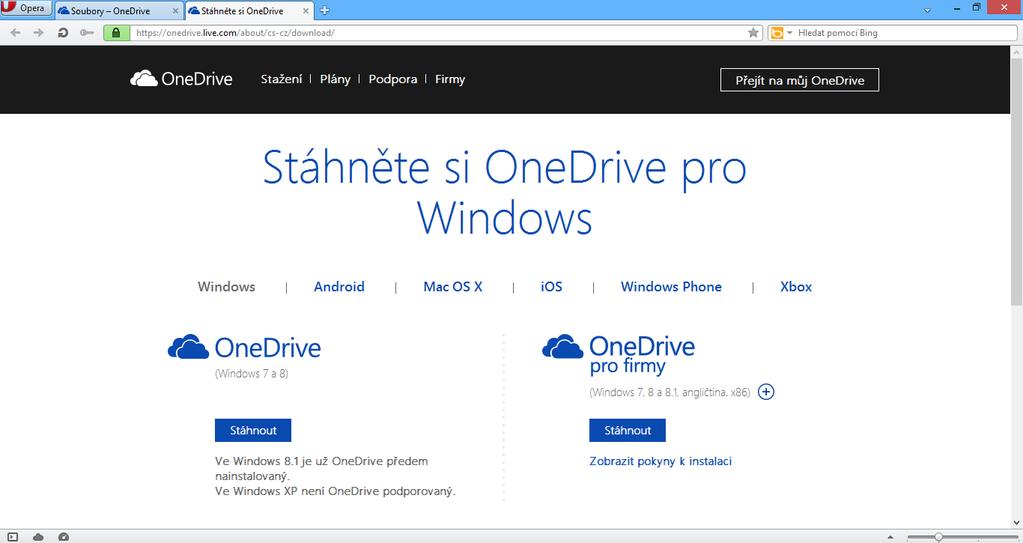Screen dimensions: 1023x543
Task: Open the Stažení header menu item
Action: click(281, 79)
